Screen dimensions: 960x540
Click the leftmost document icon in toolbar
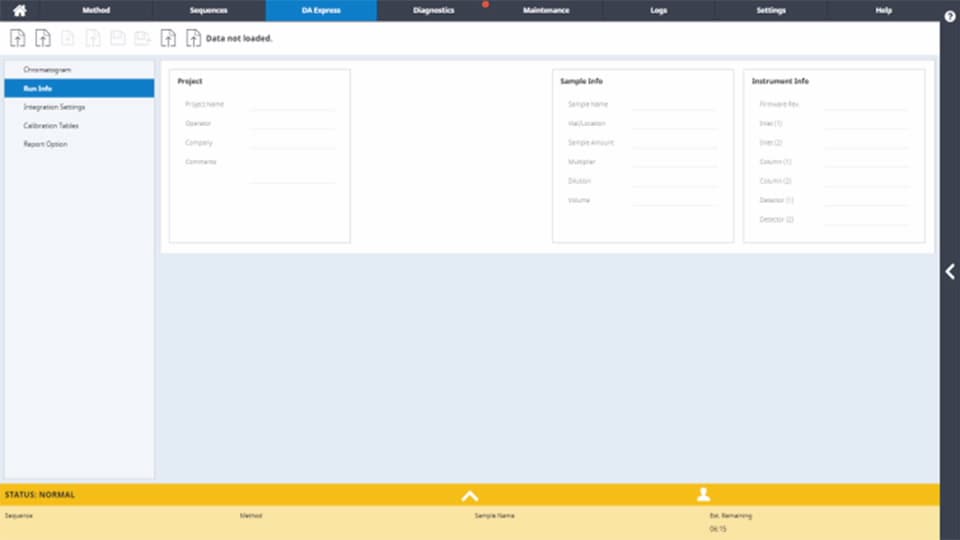coord(17,38)
